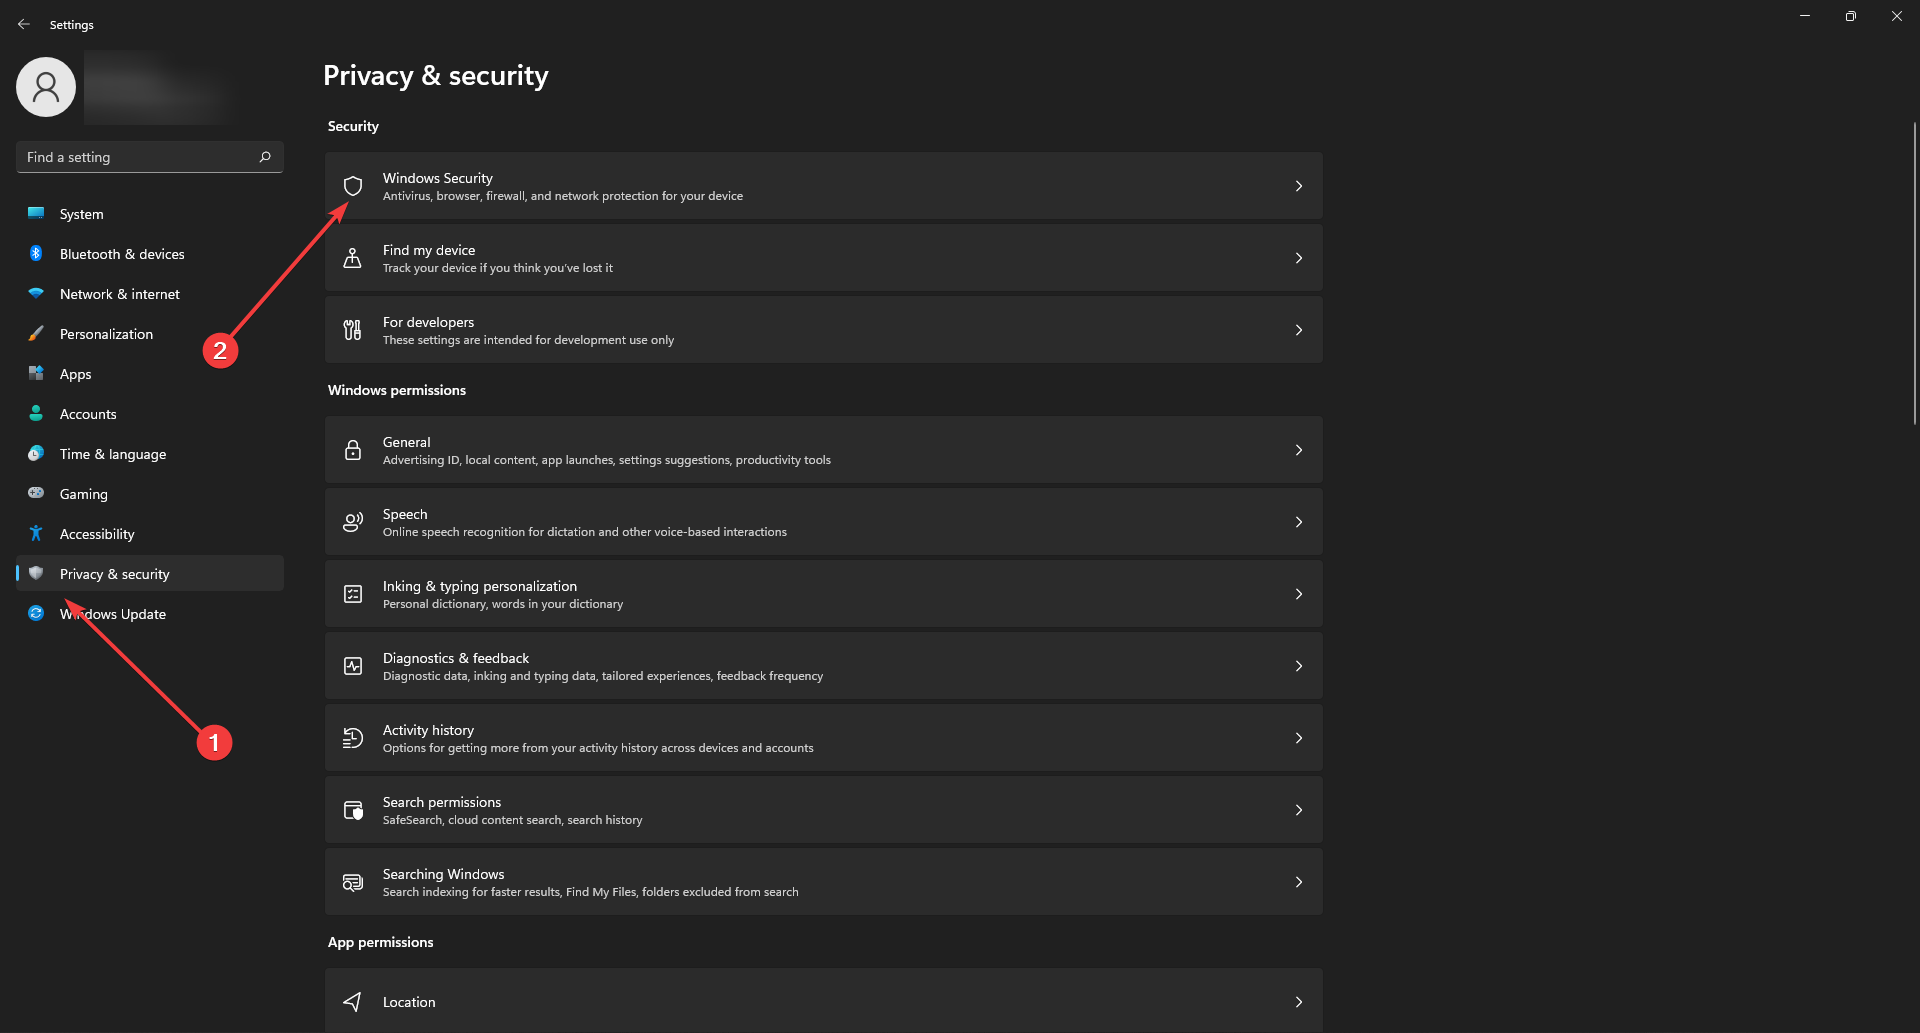Open System in the sidebar

click(150, 214)
